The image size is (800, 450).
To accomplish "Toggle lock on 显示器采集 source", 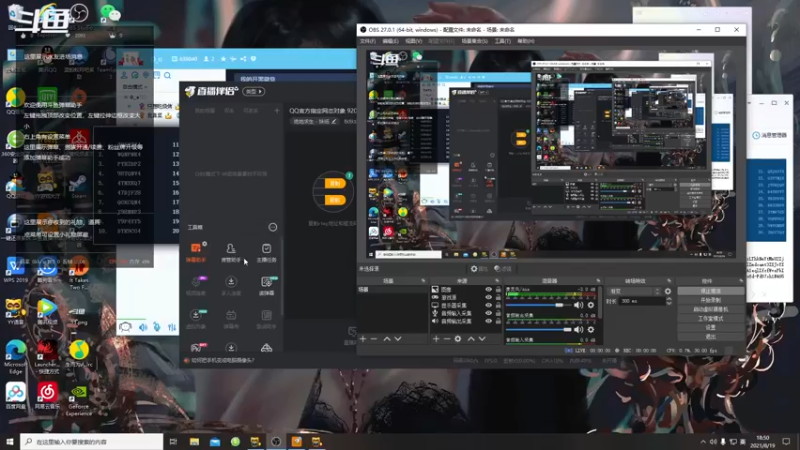I will pyautogui.click(x=498, y=305).
